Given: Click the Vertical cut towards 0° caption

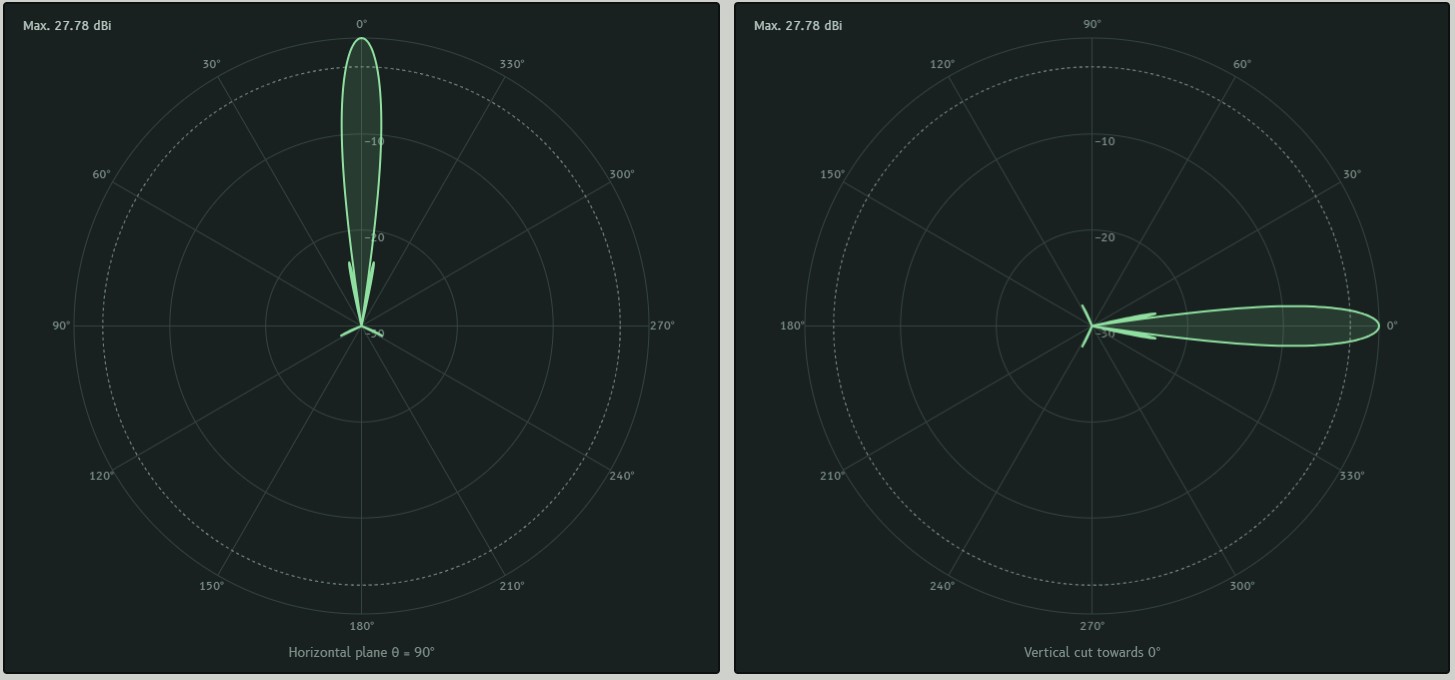Looking at the screenshot, I should [1092, 652].
